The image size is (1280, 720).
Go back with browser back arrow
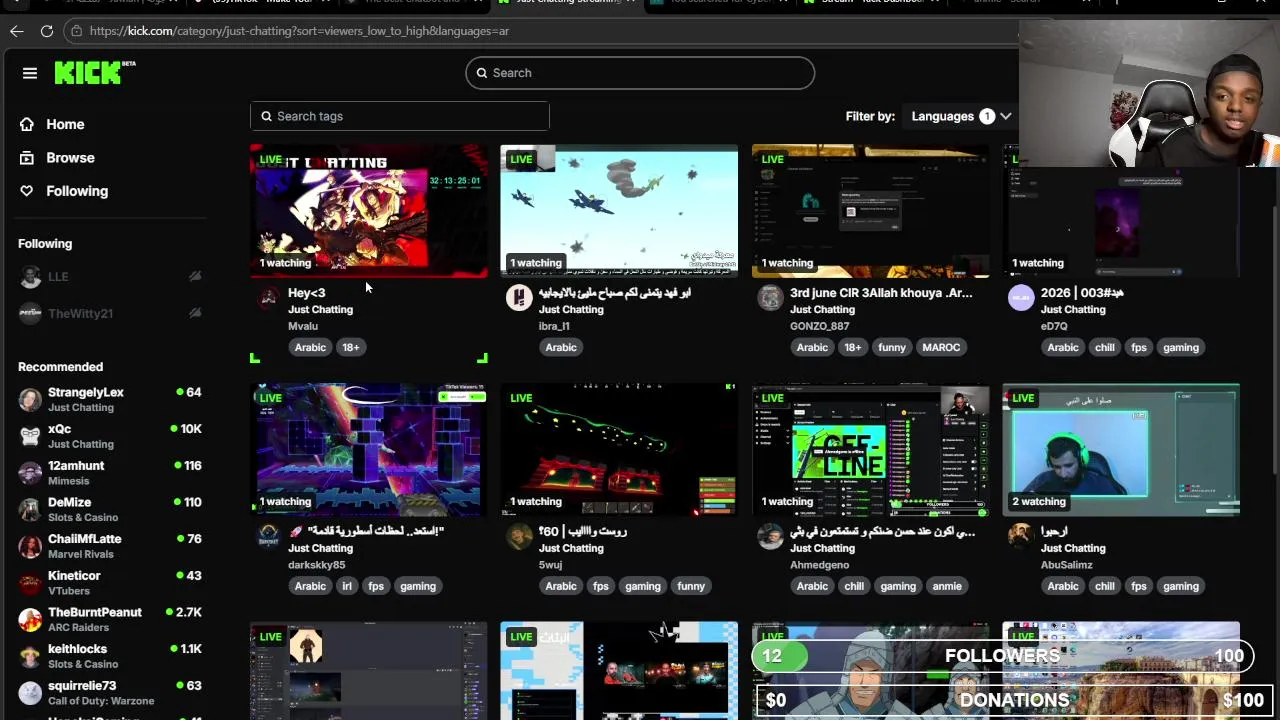(17, 31)
